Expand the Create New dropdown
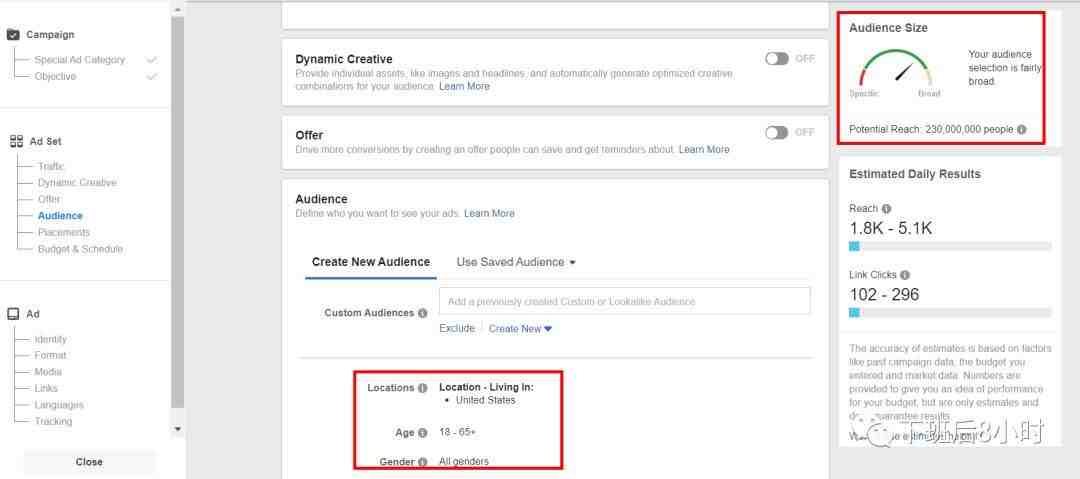 coord(520,329)
